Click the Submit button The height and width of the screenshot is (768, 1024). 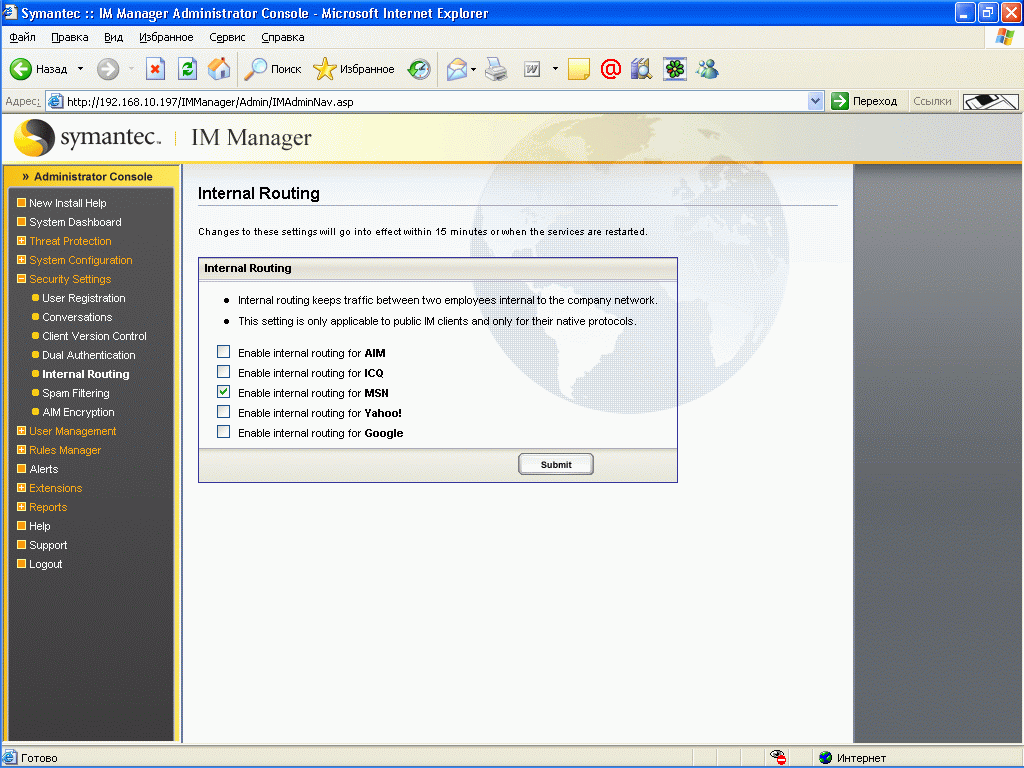pyautogui.click(x=556, y=464)
